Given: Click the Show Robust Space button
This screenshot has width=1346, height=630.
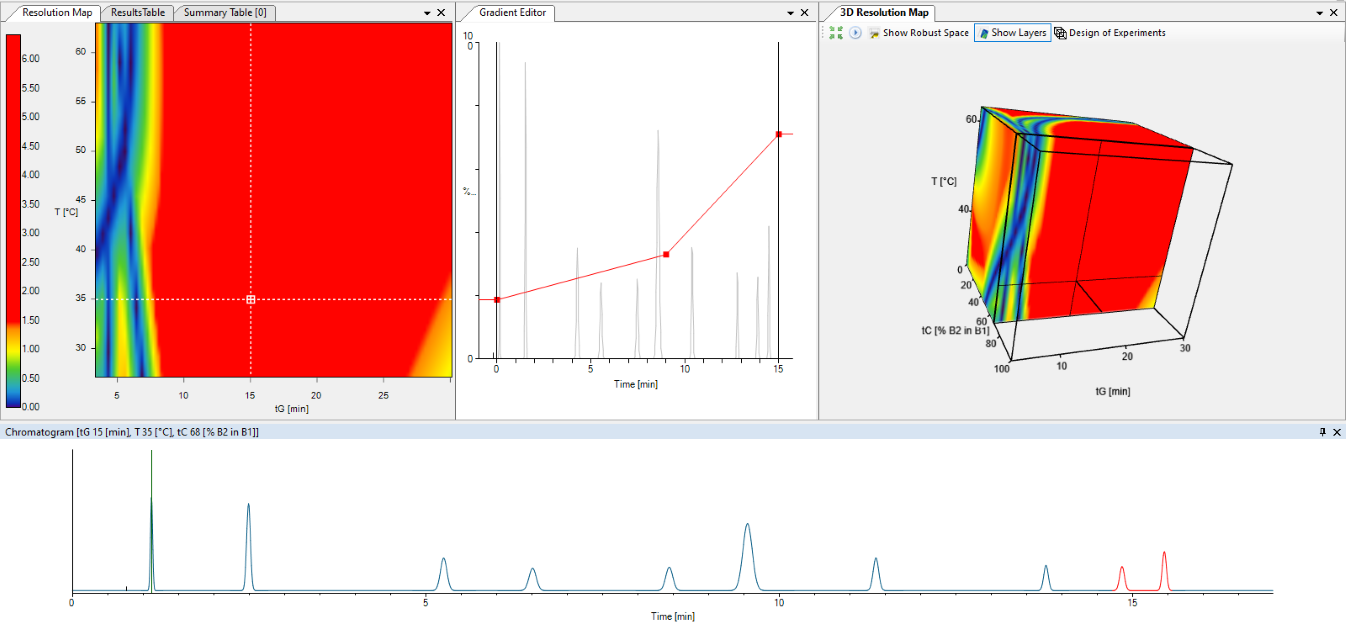Looking at the screenshot, I should [x=917, y=32].
